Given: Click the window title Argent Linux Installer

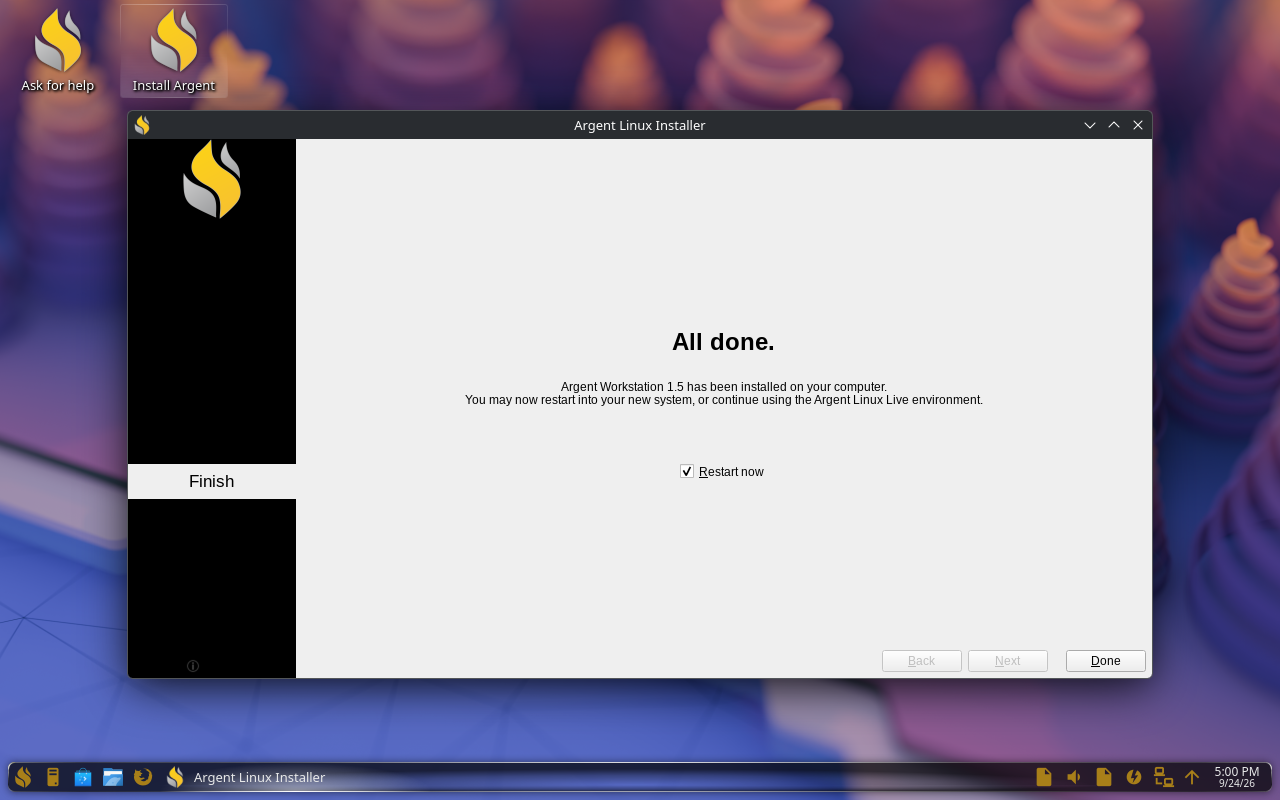Looking at the screenshot, I should click(x=640, y=125).
